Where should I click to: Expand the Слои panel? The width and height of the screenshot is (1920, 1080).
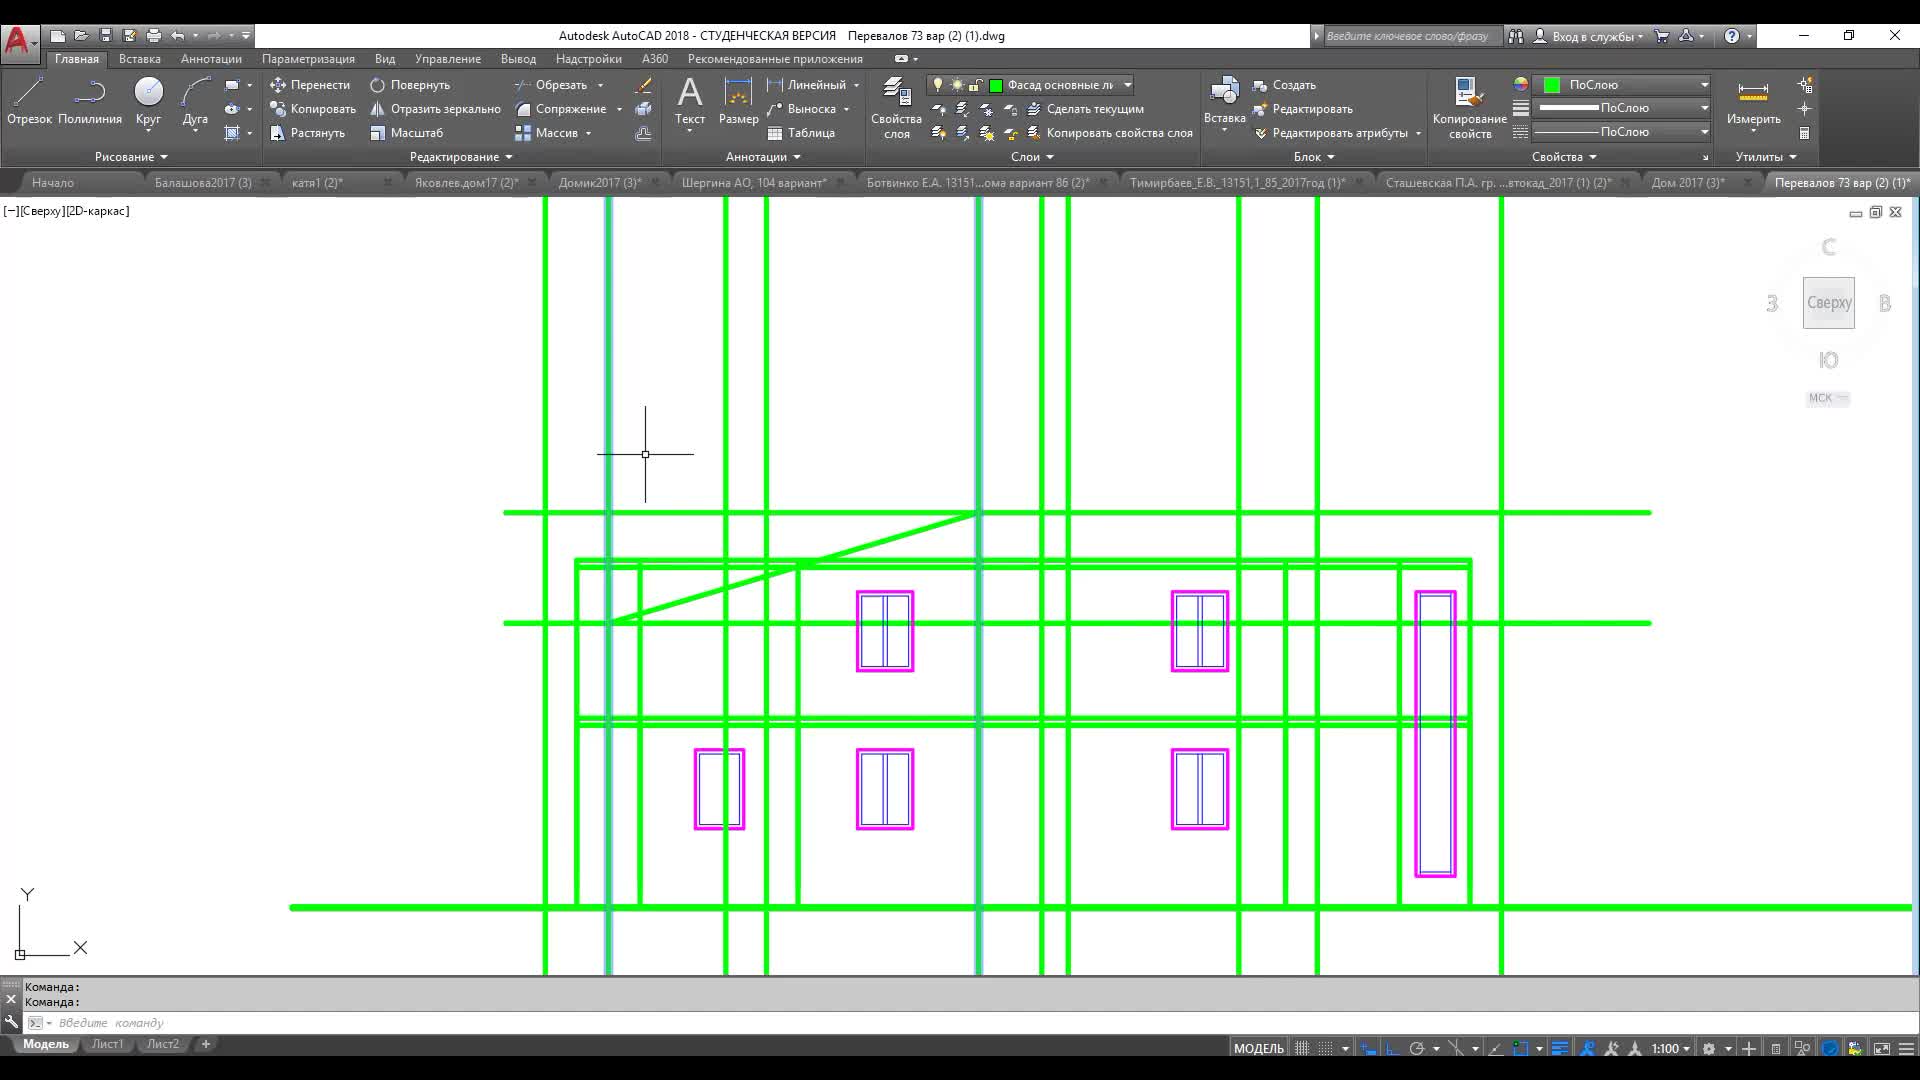[1032, 157]
